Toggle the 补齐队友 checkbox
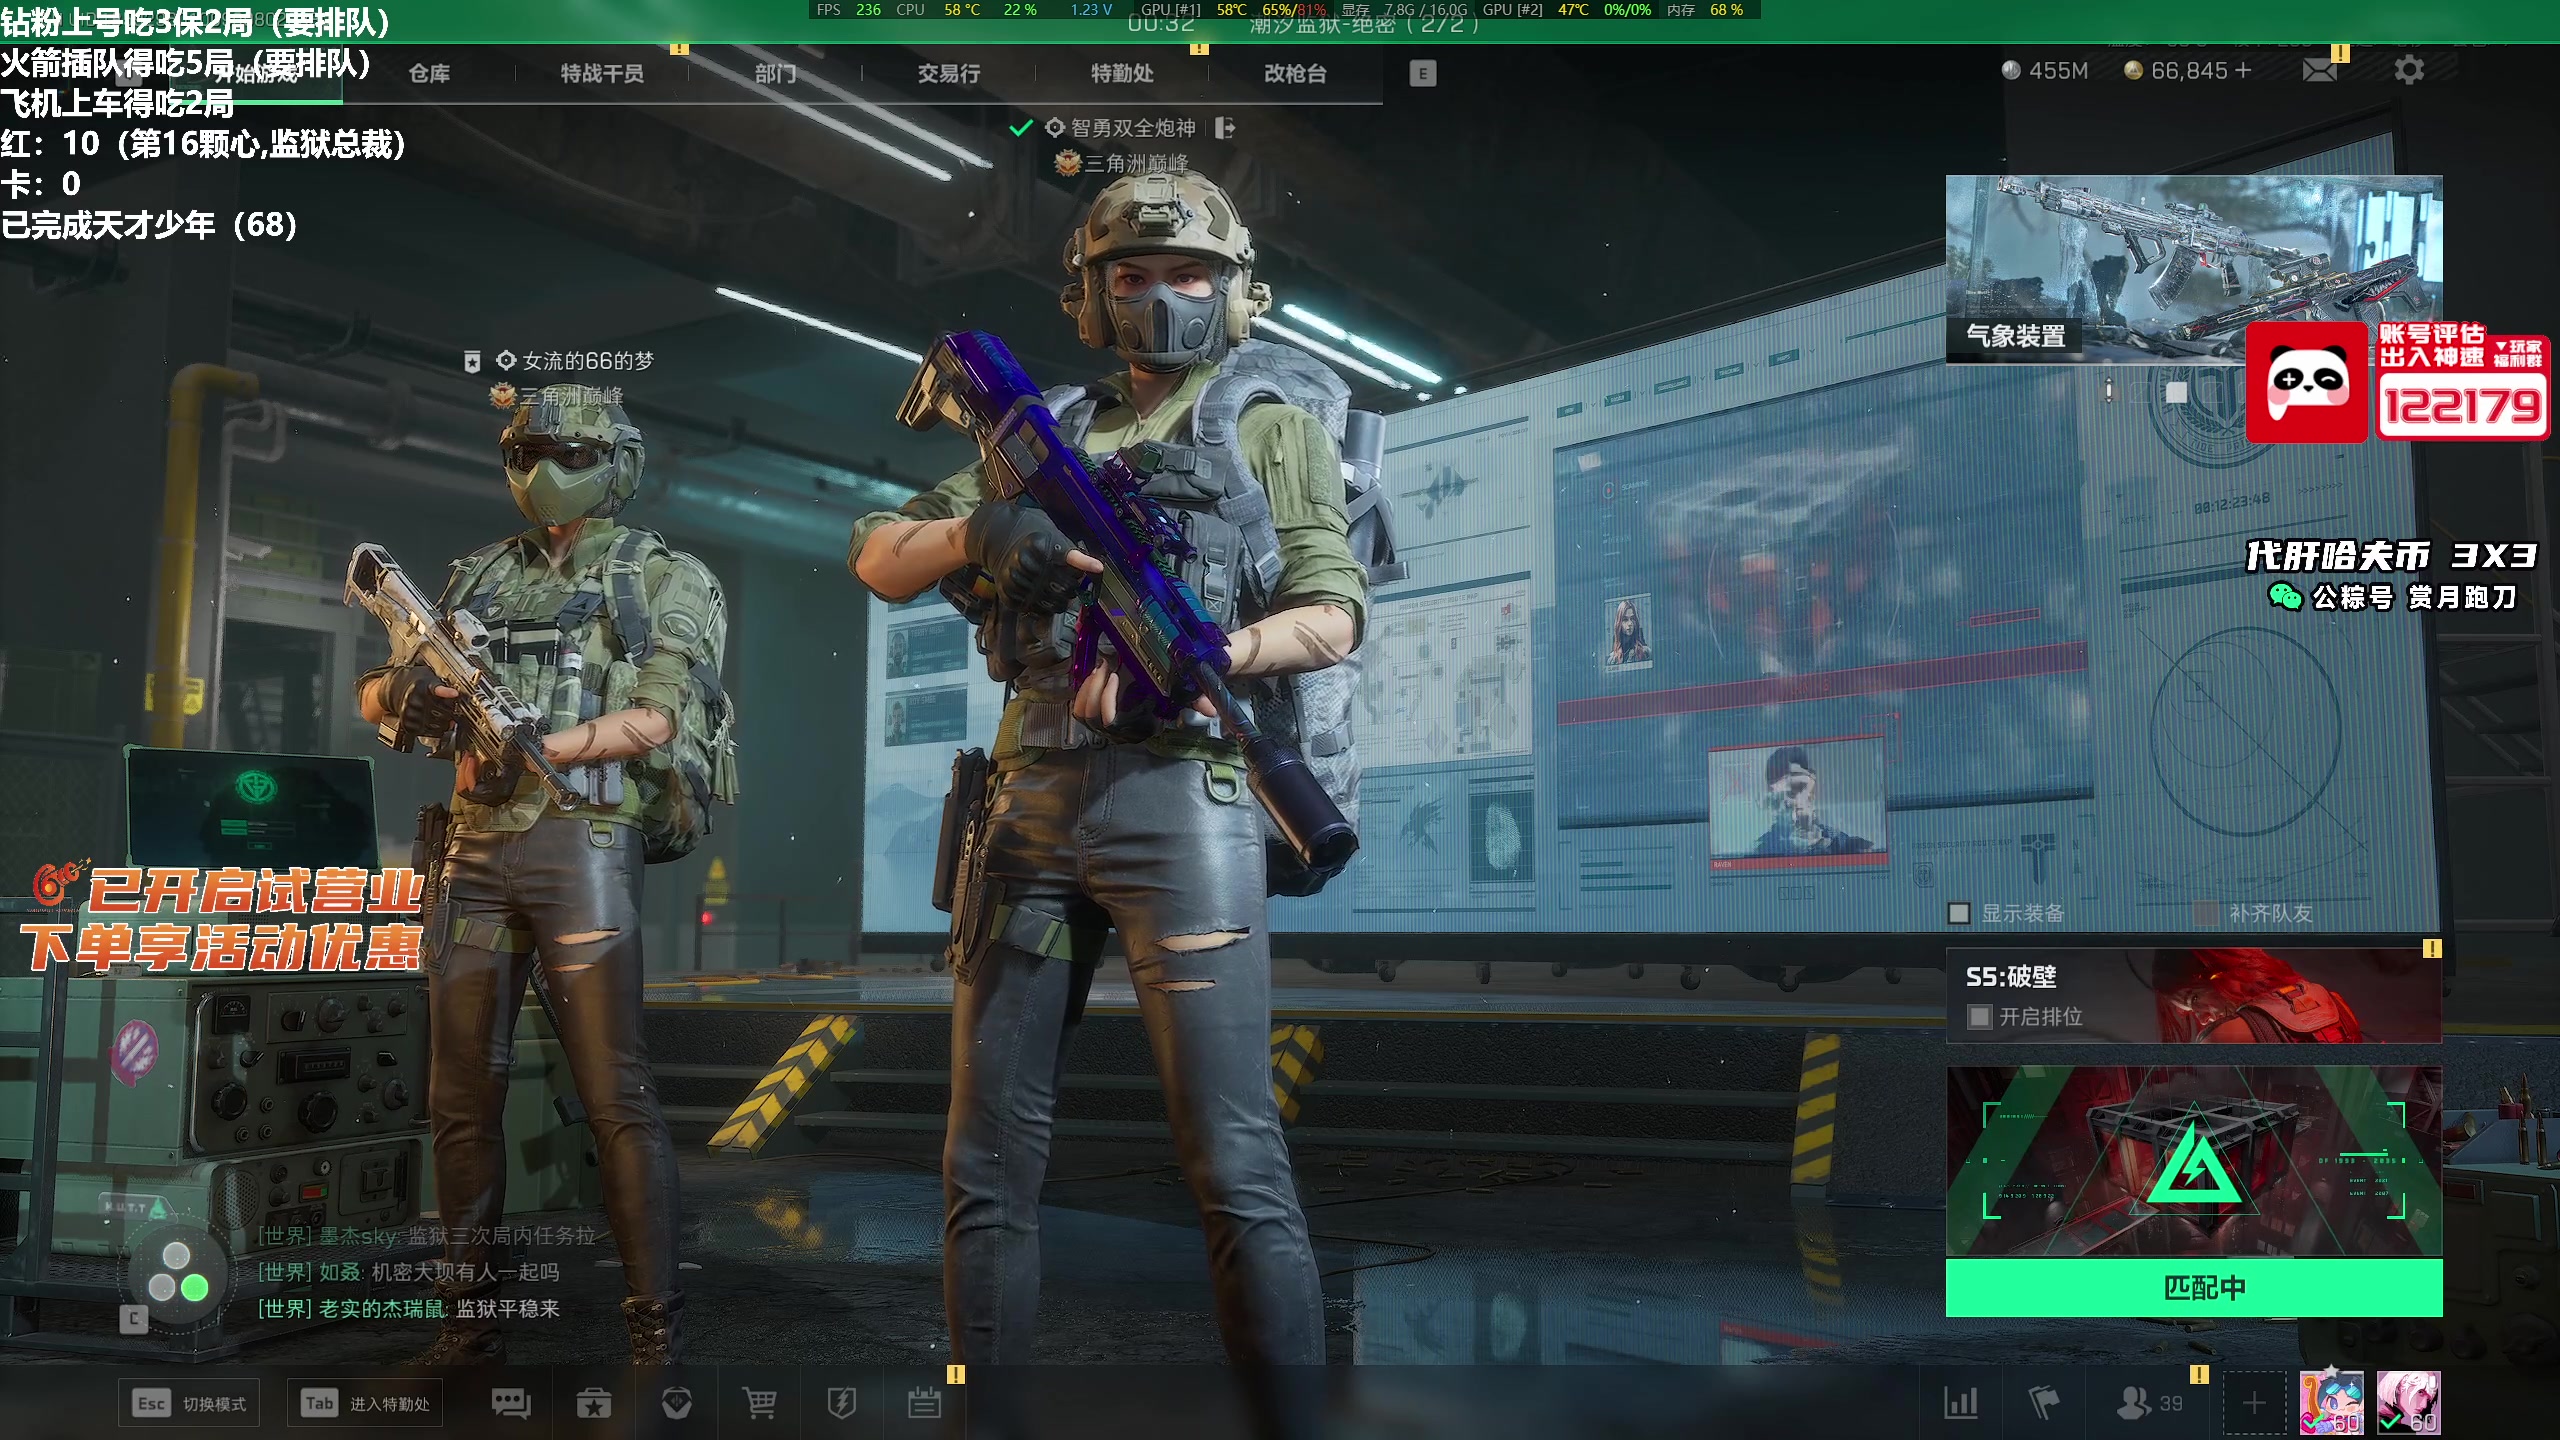The image size is (2560, 1440). [2205, 913]
